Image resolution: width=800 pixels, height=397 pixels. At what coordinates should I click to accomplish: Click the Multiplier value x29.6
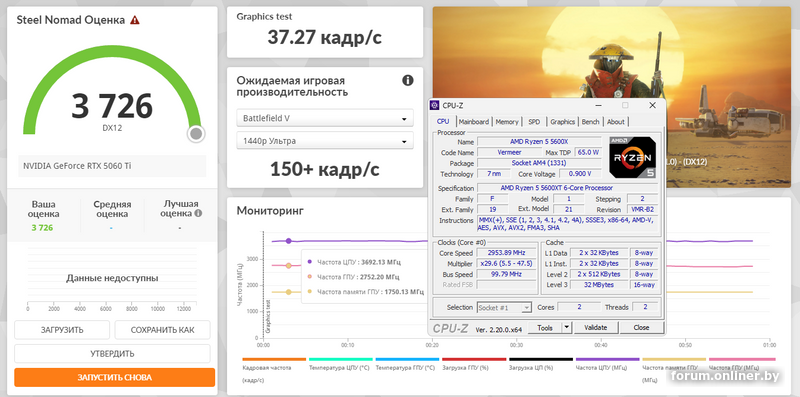507,264
